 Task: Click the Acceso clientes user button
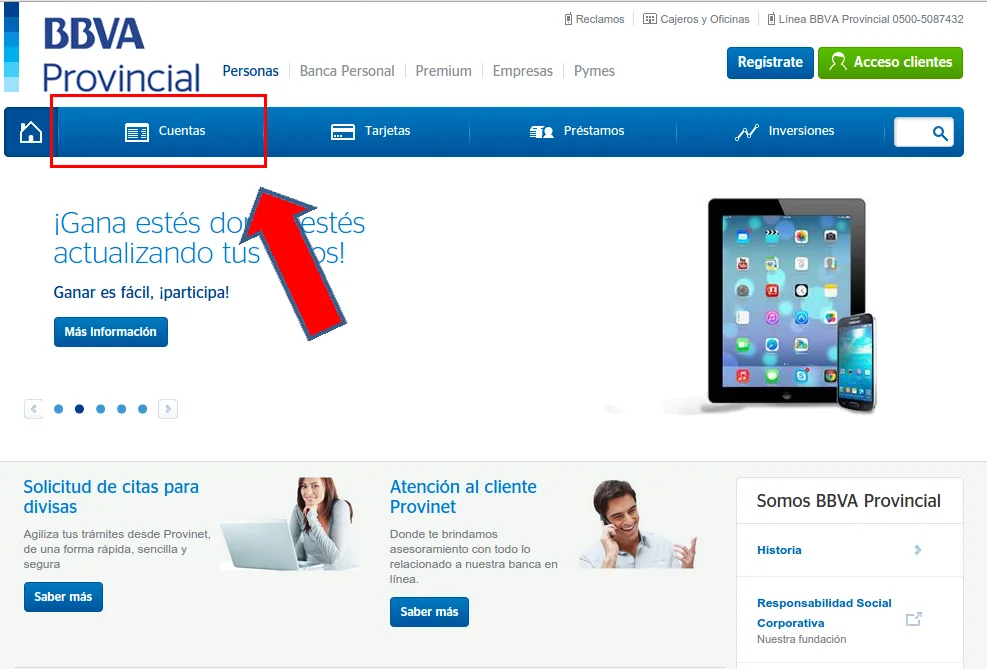890,62
